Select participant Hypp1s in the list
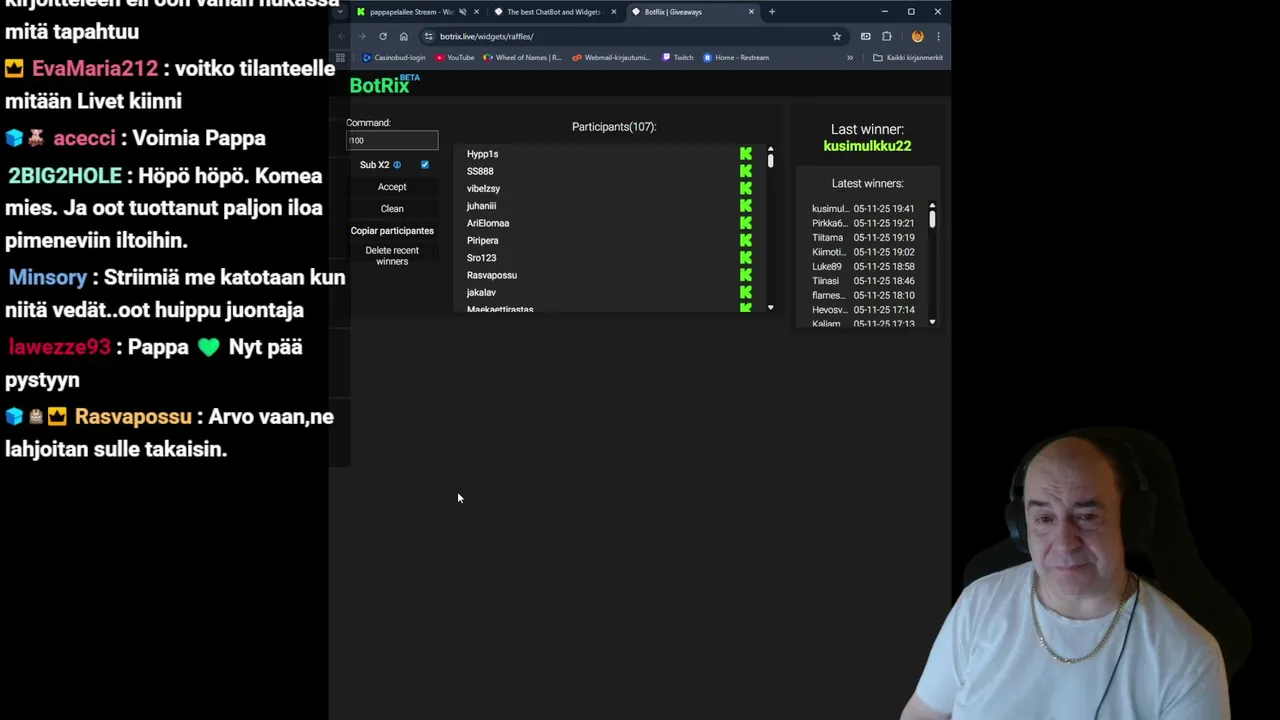The width and height of the screenshot is (1280, 720). point(482,154)
